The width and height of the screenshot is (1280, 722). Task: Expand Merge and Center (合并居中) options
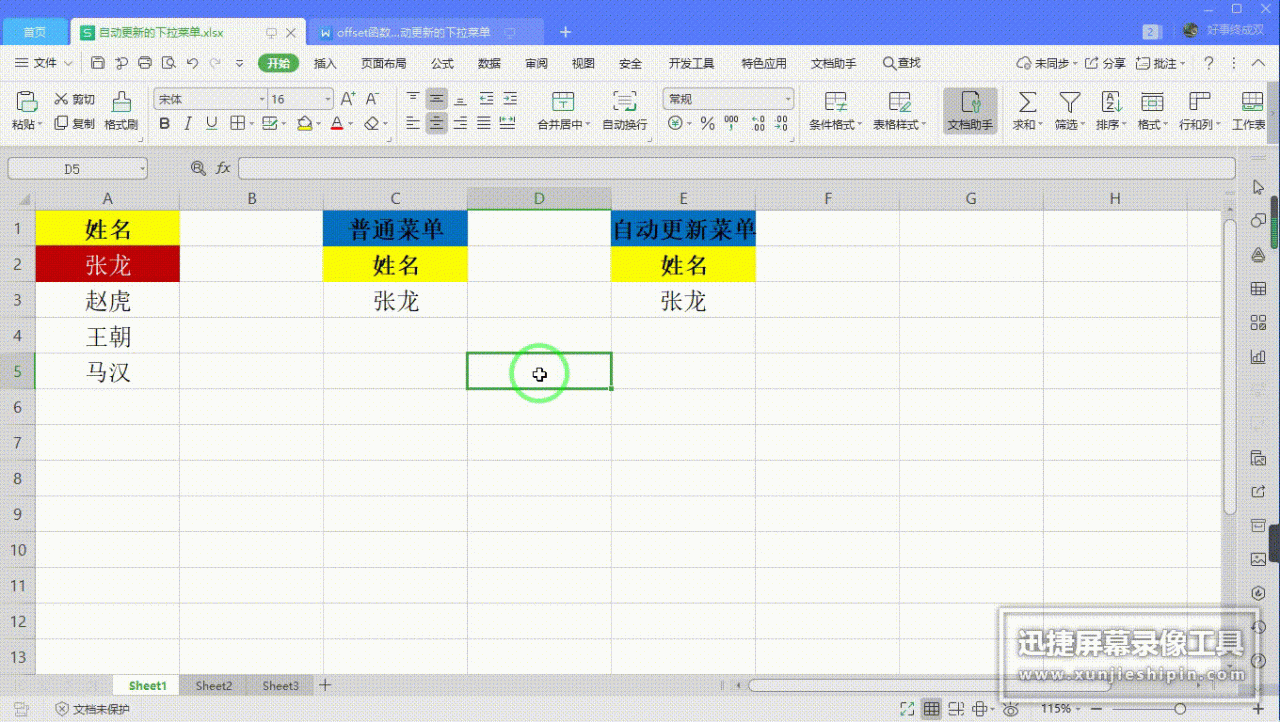589,125
